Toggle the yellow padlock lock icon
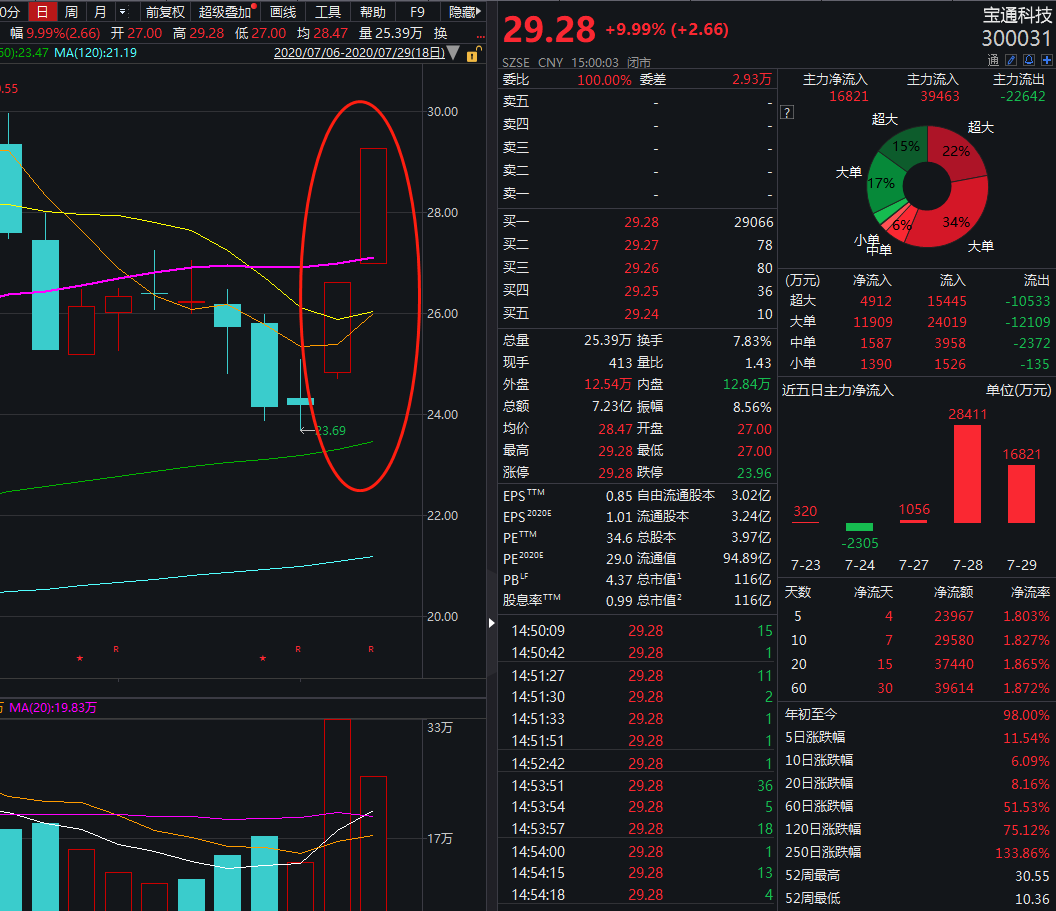The height and width of the screenshot is (911, 1056). pyautogui.click(x=473, y=54)
